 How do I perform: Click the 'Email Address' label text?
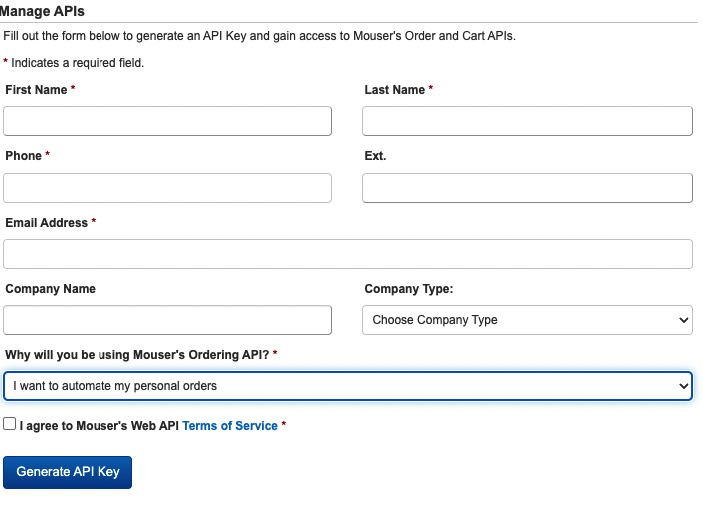[x=47, y=223]
